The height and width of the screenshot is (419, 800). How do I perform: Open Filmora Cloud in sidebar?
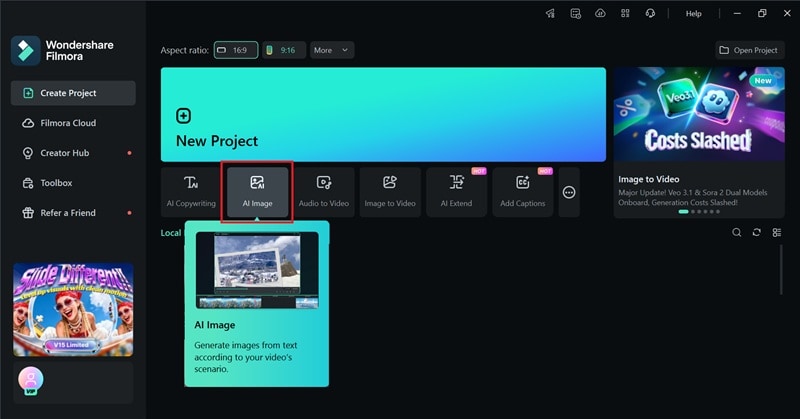[73, 123]
